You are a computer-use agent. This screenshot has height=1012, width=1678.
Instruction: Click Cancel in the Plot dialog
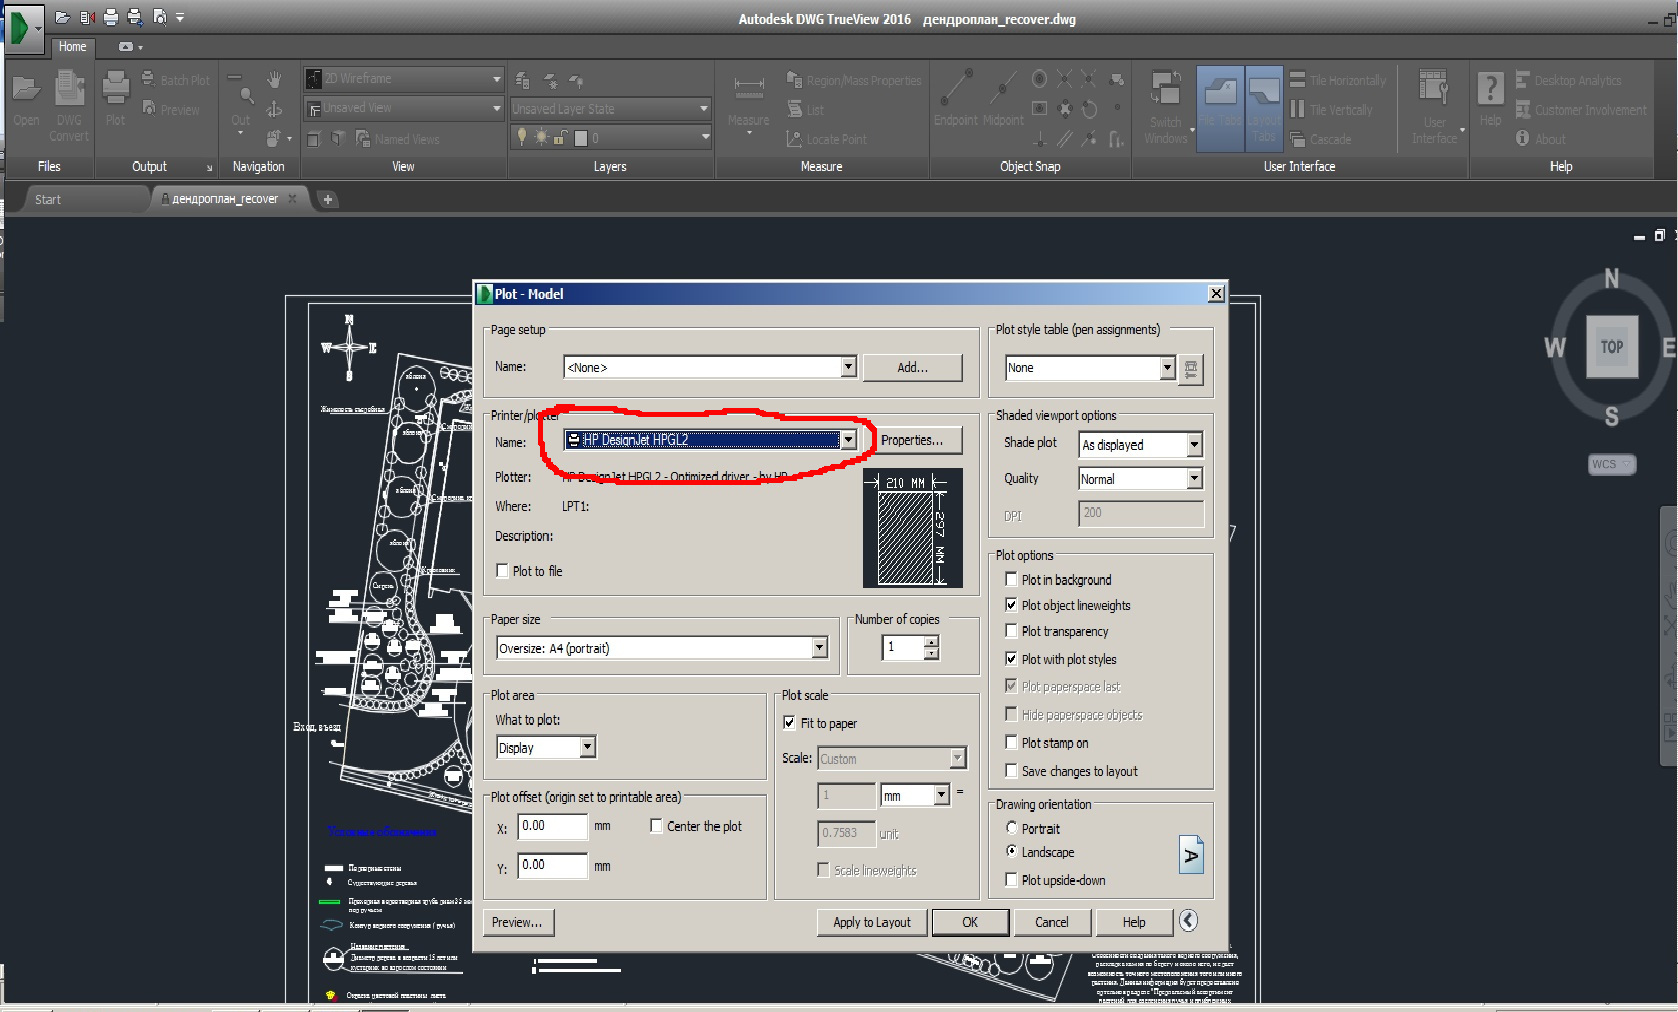(x=1052, y=922)
